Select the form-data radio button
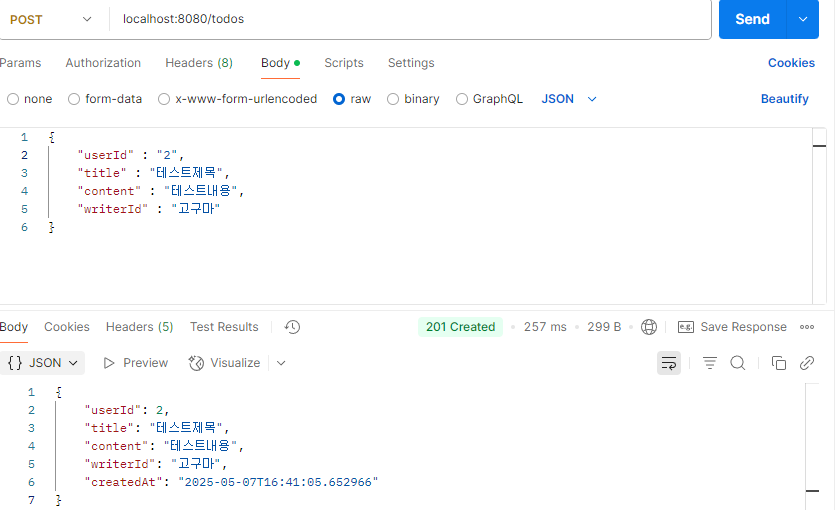Image resolution: width=836 pixels, height=510 pixels. coord(74,99)
